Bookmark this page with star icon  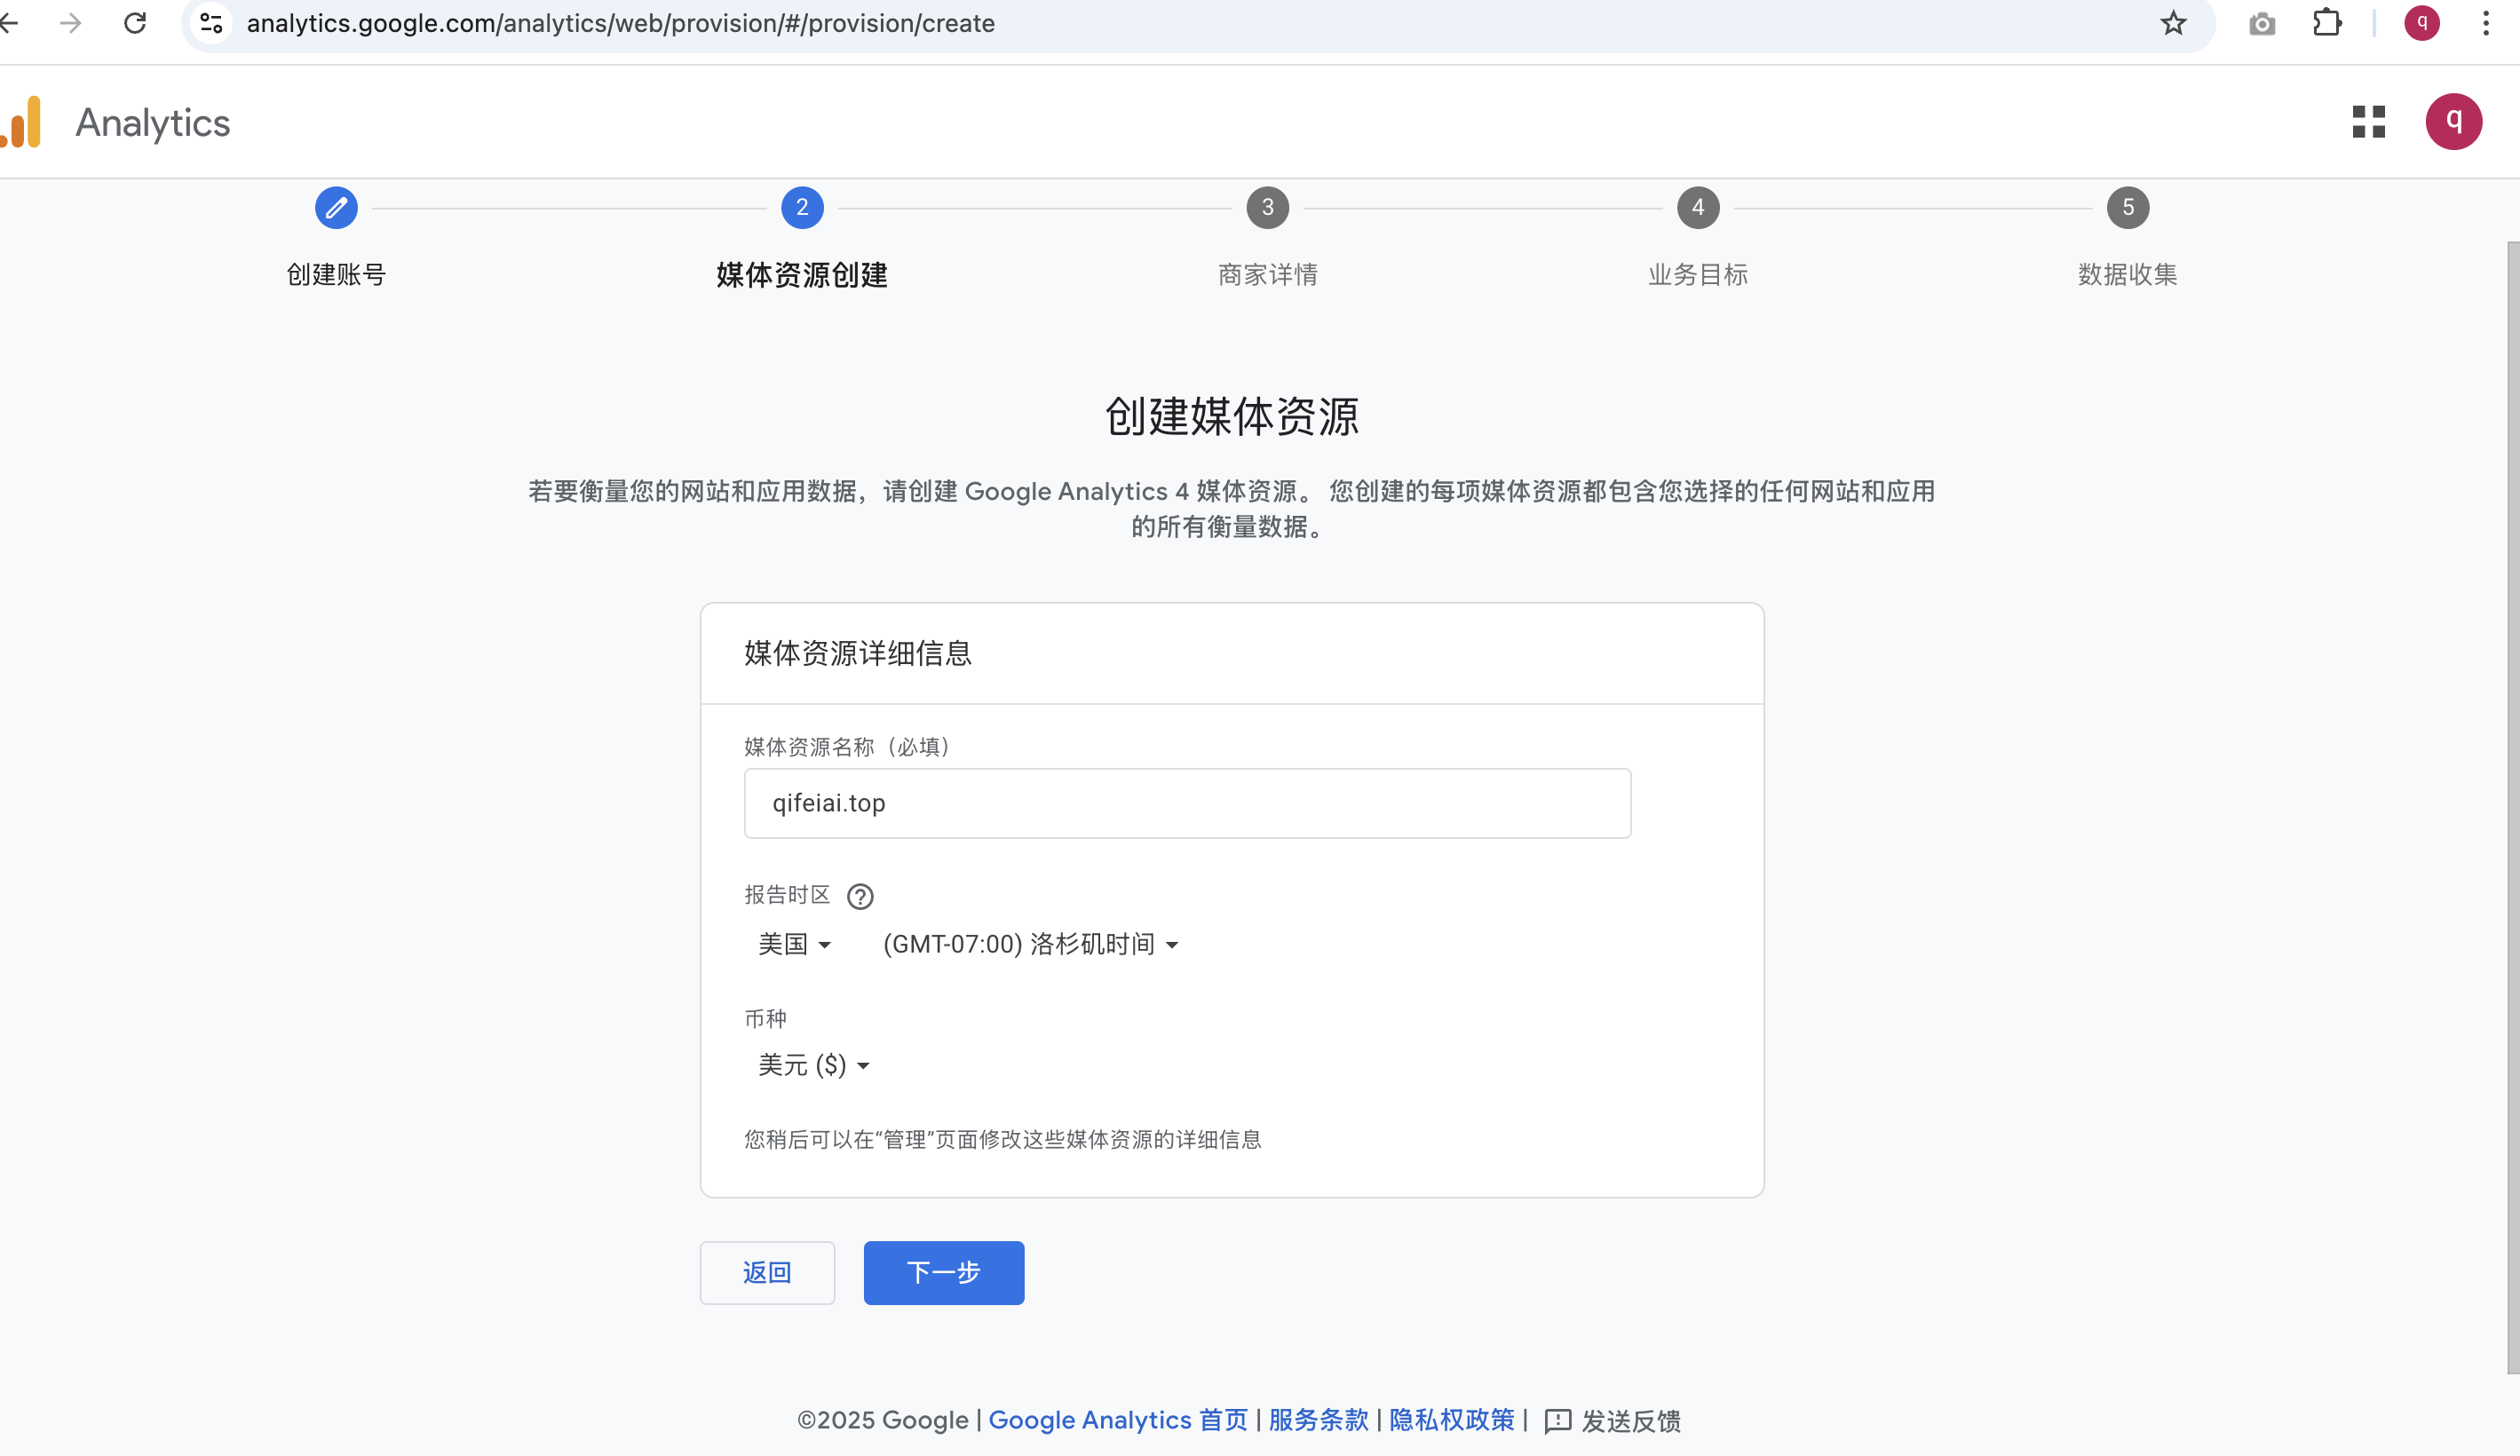tap(2173, 23)
